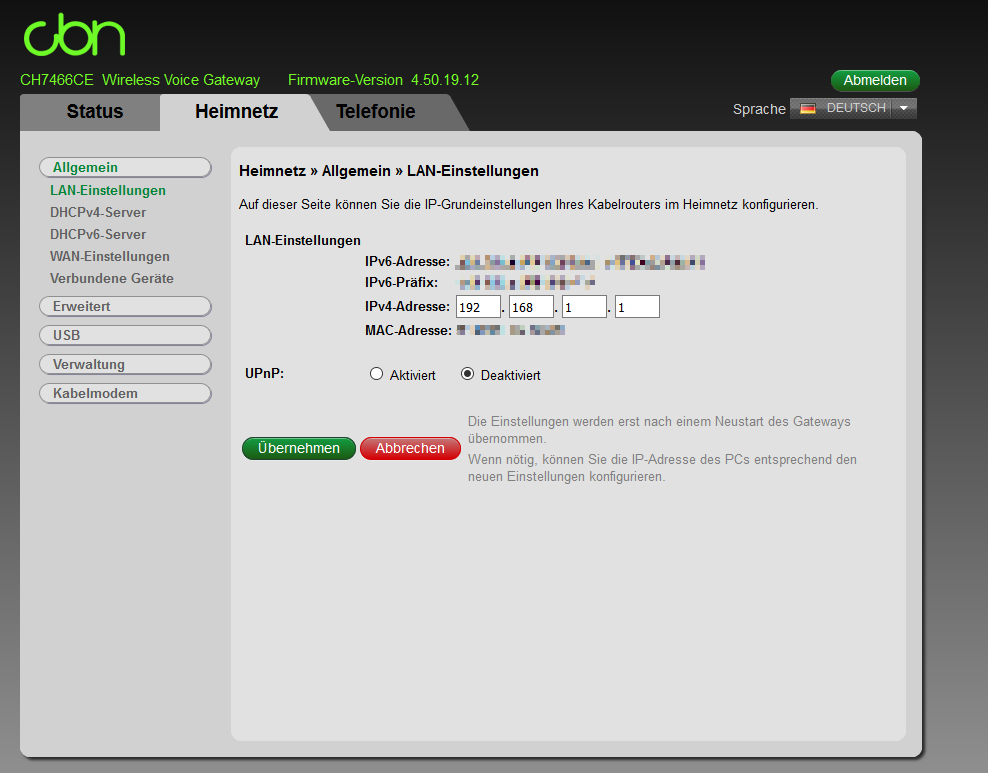Enable UPnP by selecting Aktiviert
This screenshot has height=773, width=988.
(x=376, y=373)
